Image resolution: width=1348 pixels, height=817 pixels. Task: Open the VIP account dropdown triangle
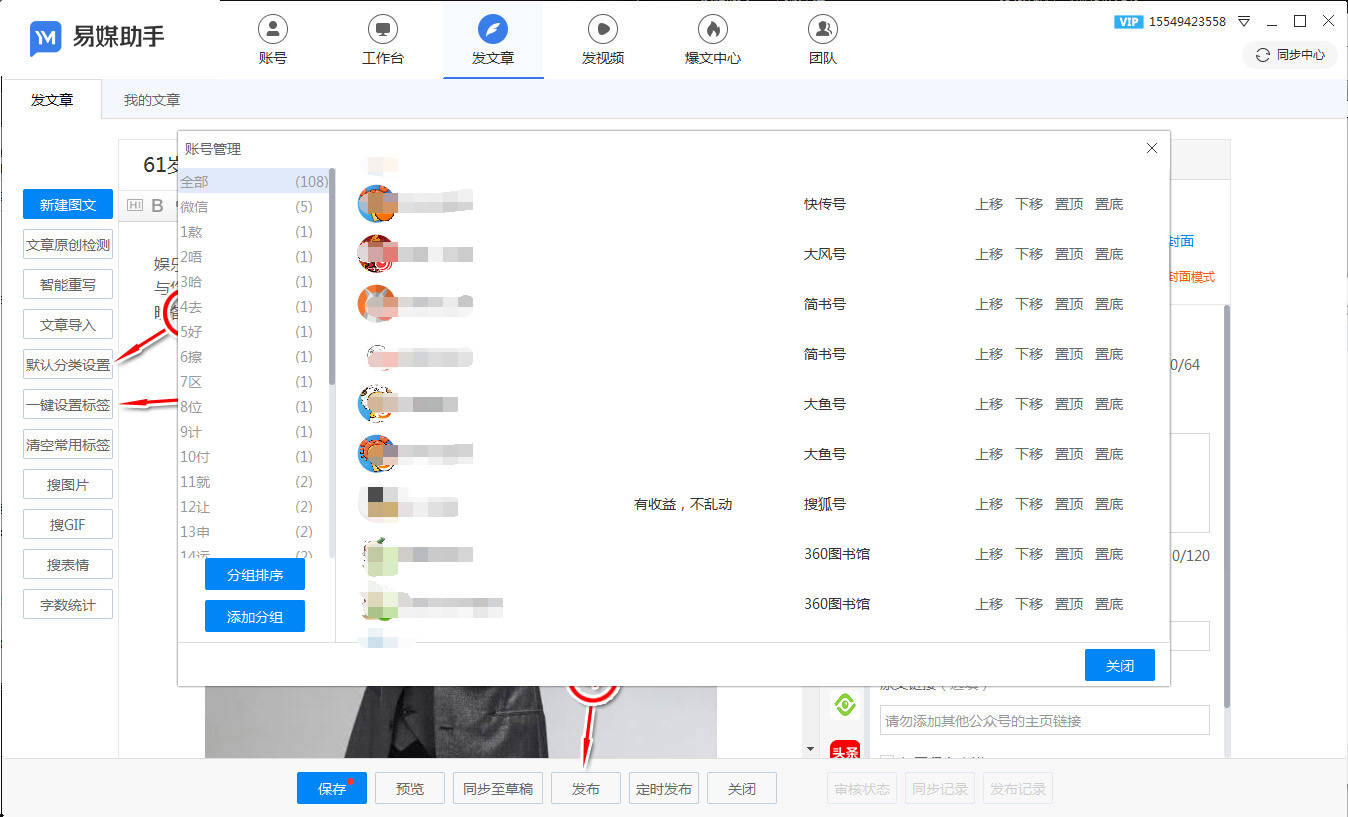coord(1244,21)
